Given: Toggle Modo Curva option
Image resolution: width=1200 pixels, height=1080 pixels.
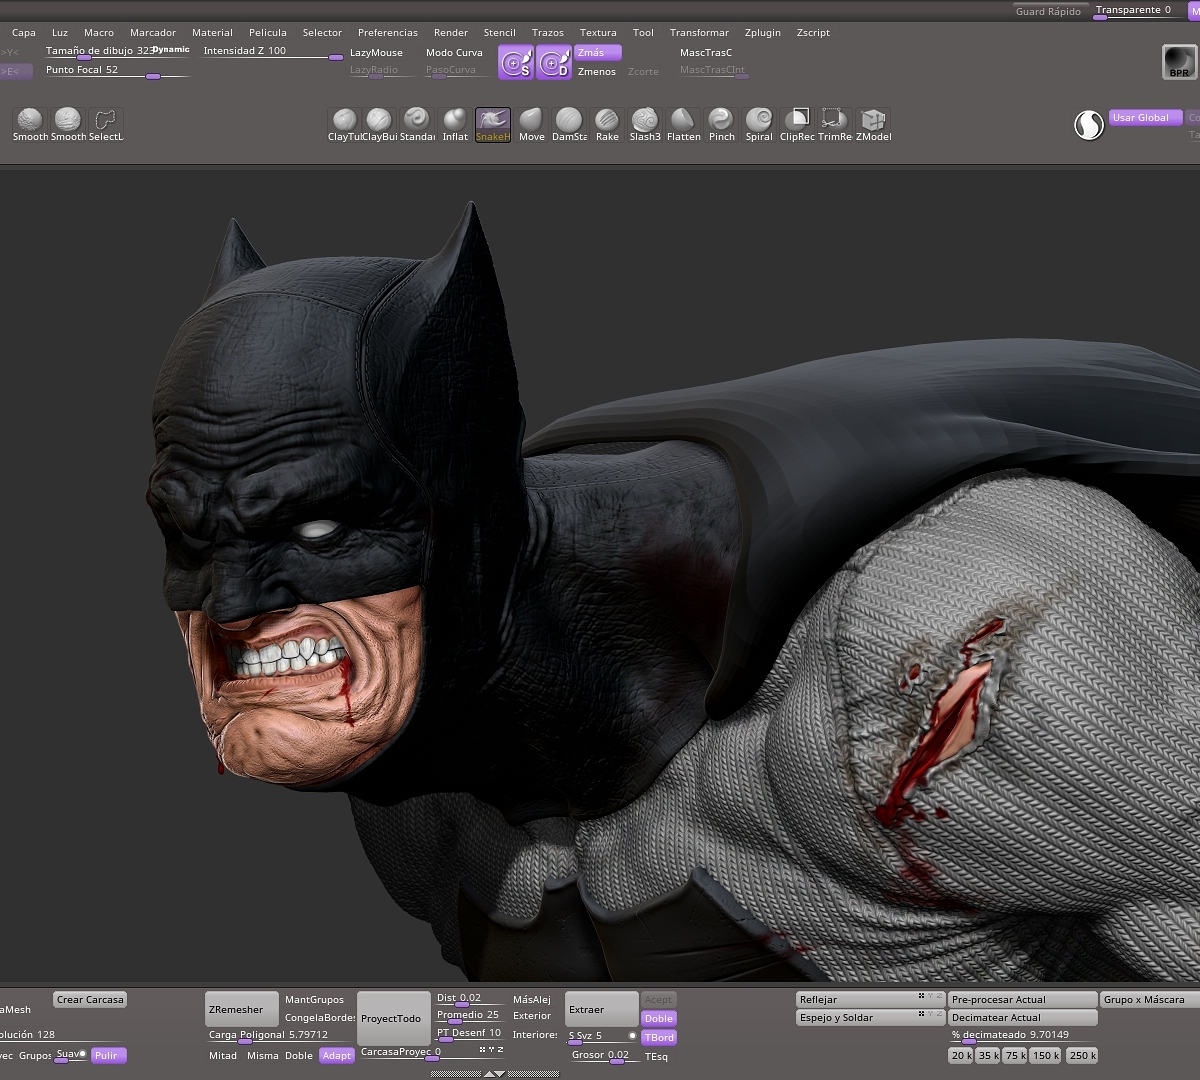Looking at the screenshot, I should click(454, 53).
